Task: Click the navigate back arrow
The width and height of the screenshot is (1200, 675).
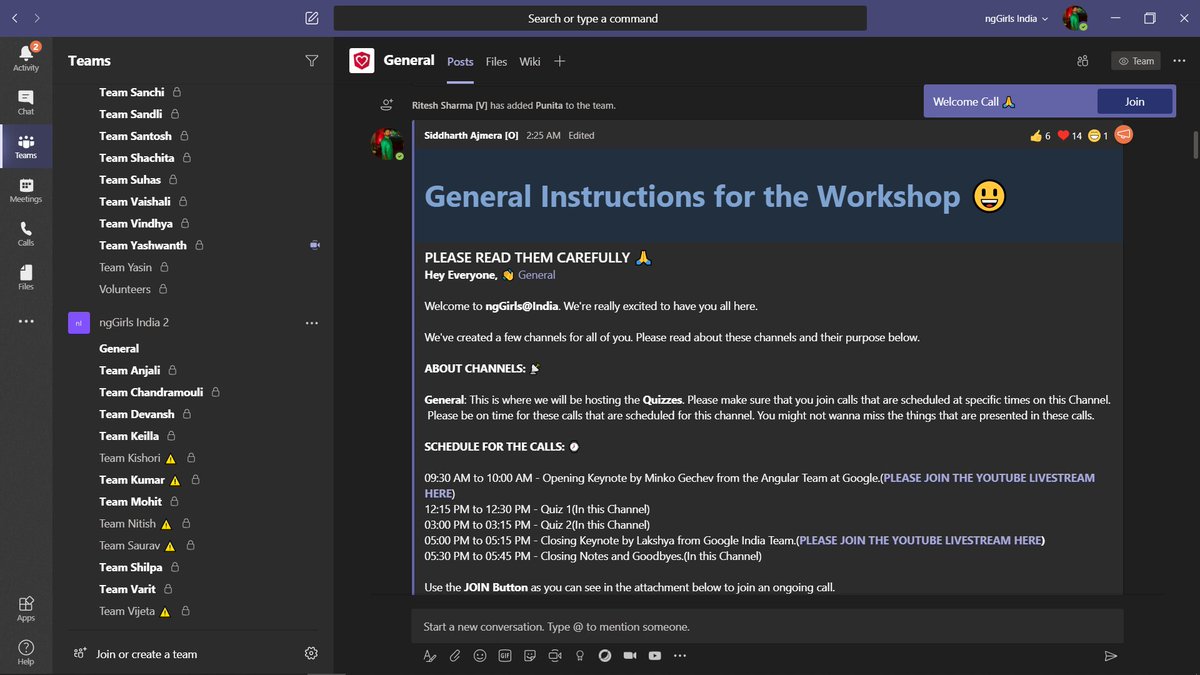Action: [15, 18]
